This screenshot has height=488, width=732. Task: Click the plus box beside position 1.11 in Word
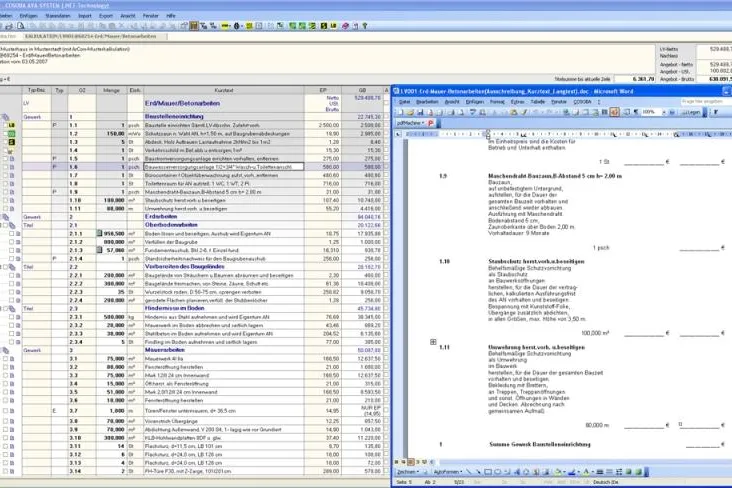tap(433, 342)
